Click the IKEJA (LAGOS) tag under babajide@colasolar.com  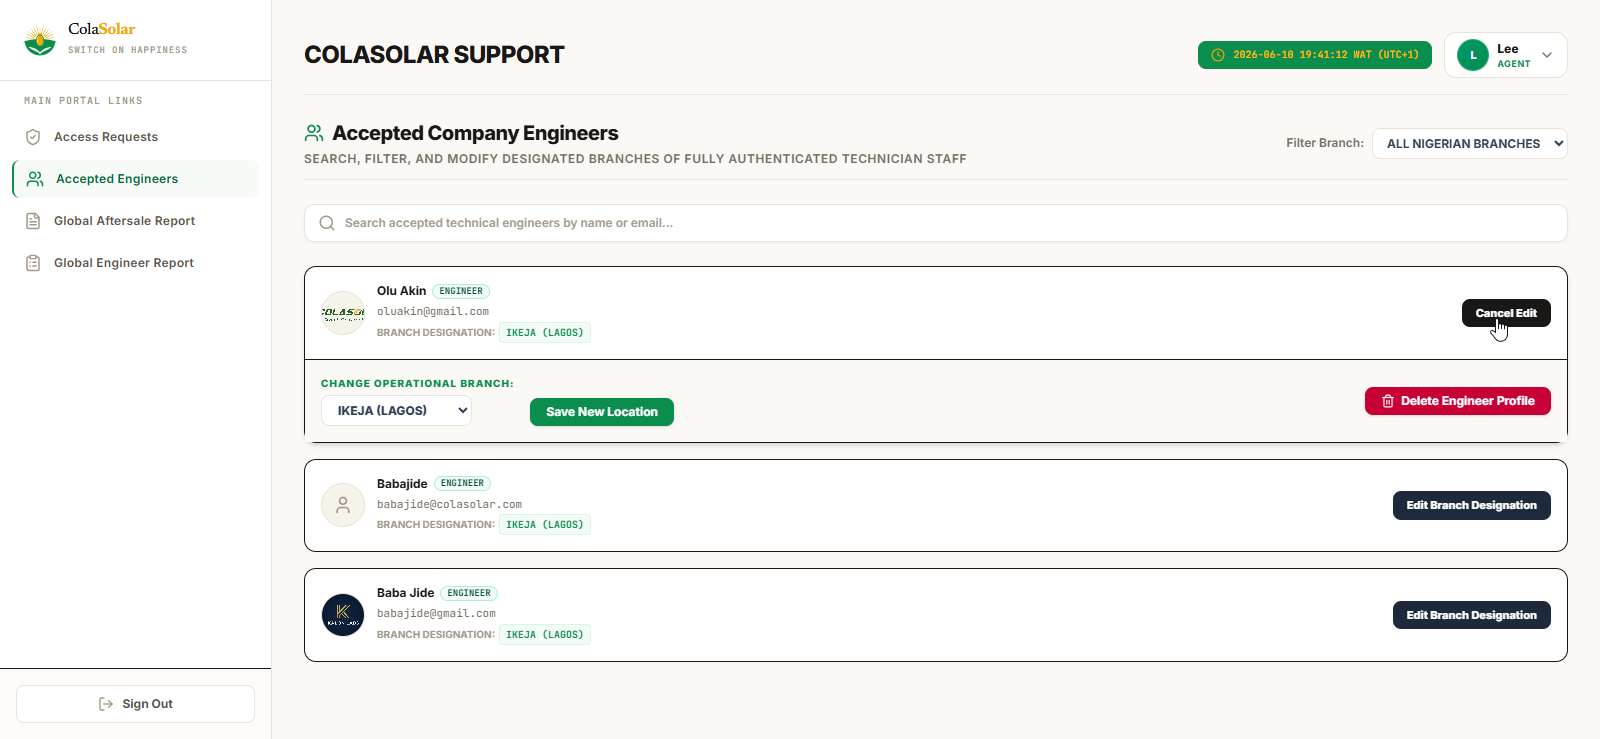tap(545, 525)
